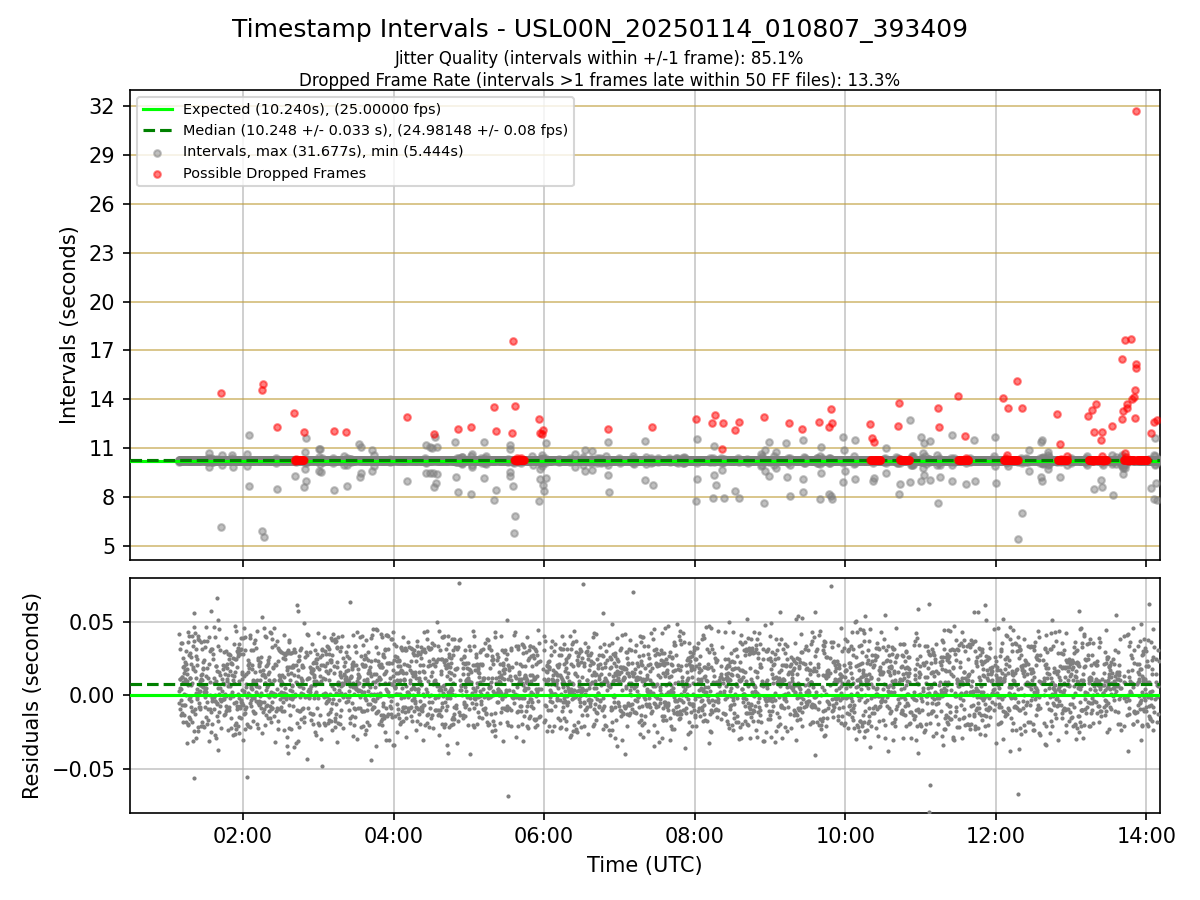Click the 20 y-axis tick label
This screenshot has width=1200, height=900.
103,302
